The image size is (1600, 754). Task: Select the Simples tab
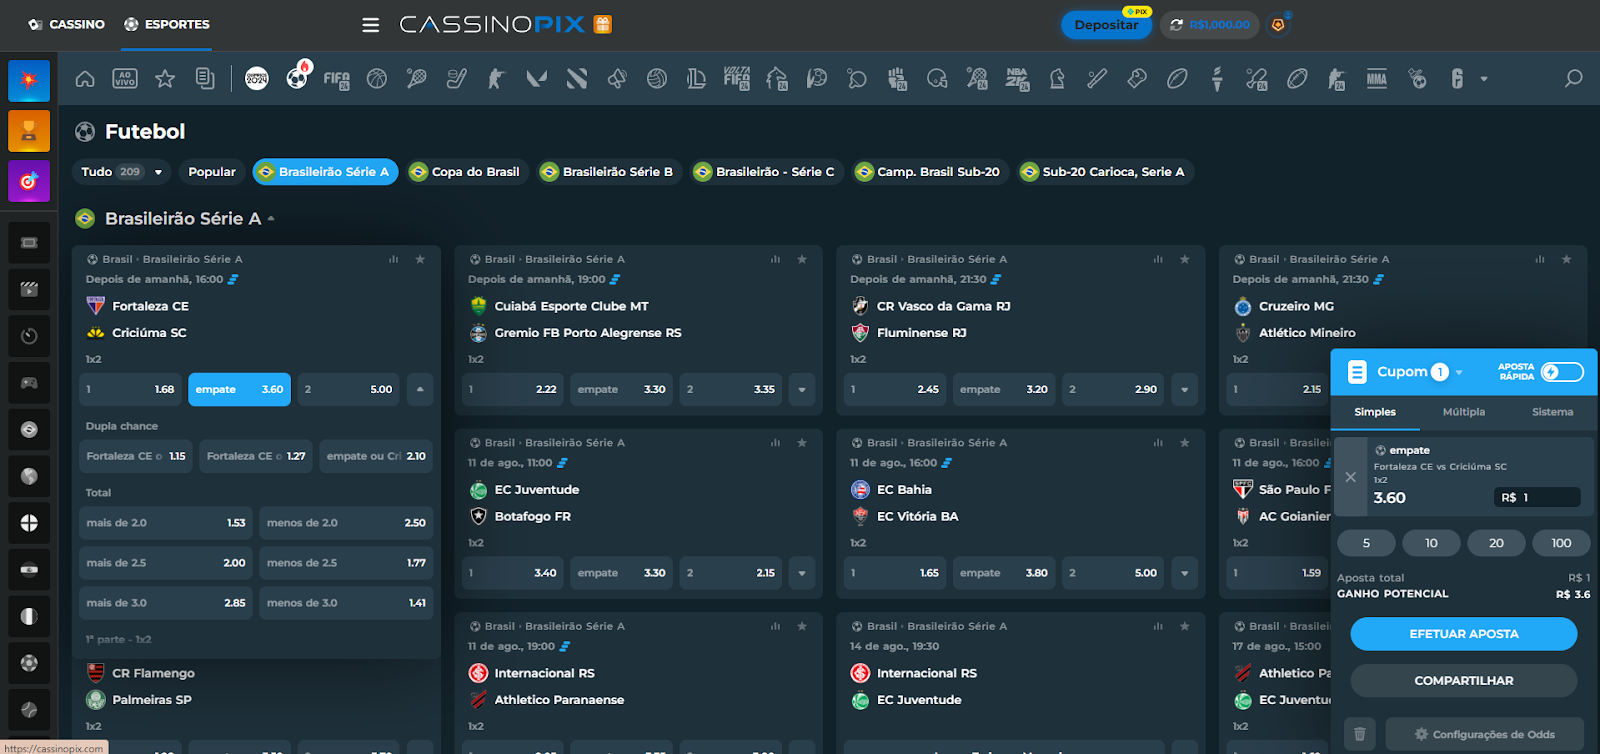coord(1375,412)
